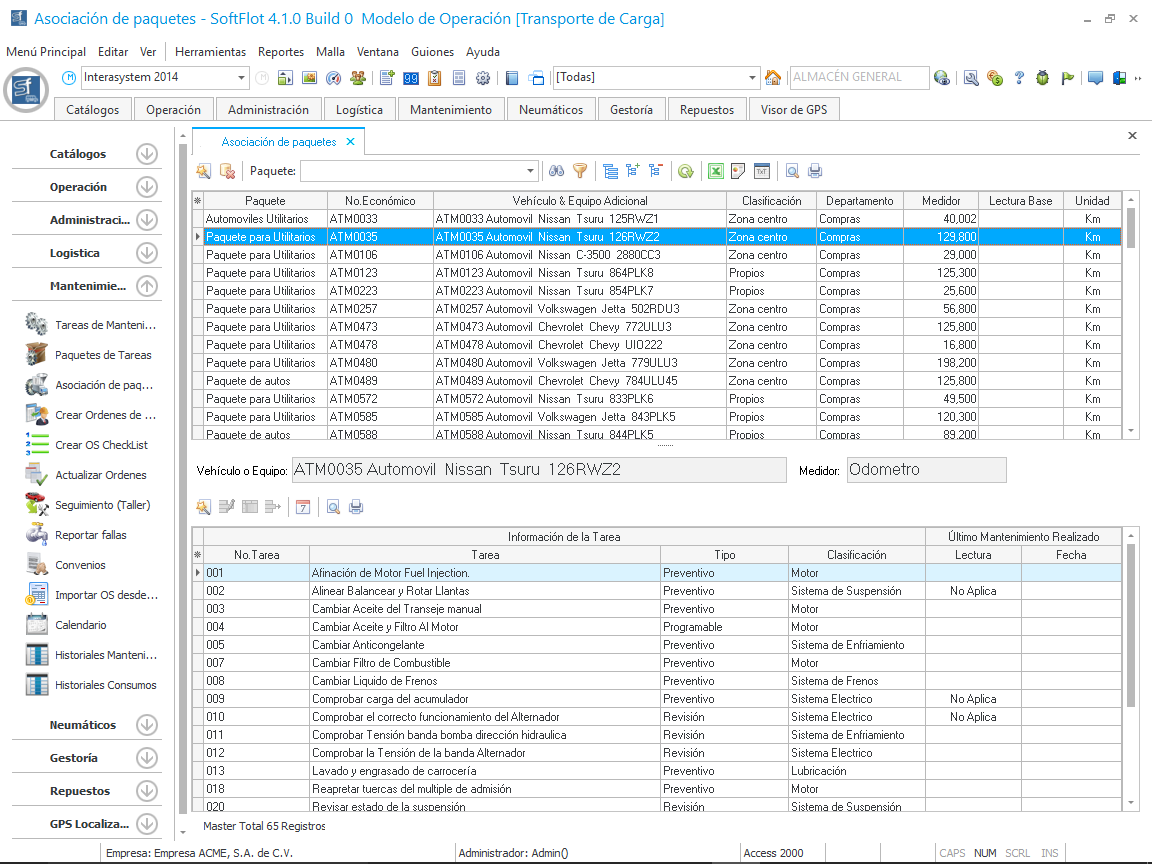Screen dimensions: 1152x864
Task: Click the binoculars search icon
Action: [557, 171]
